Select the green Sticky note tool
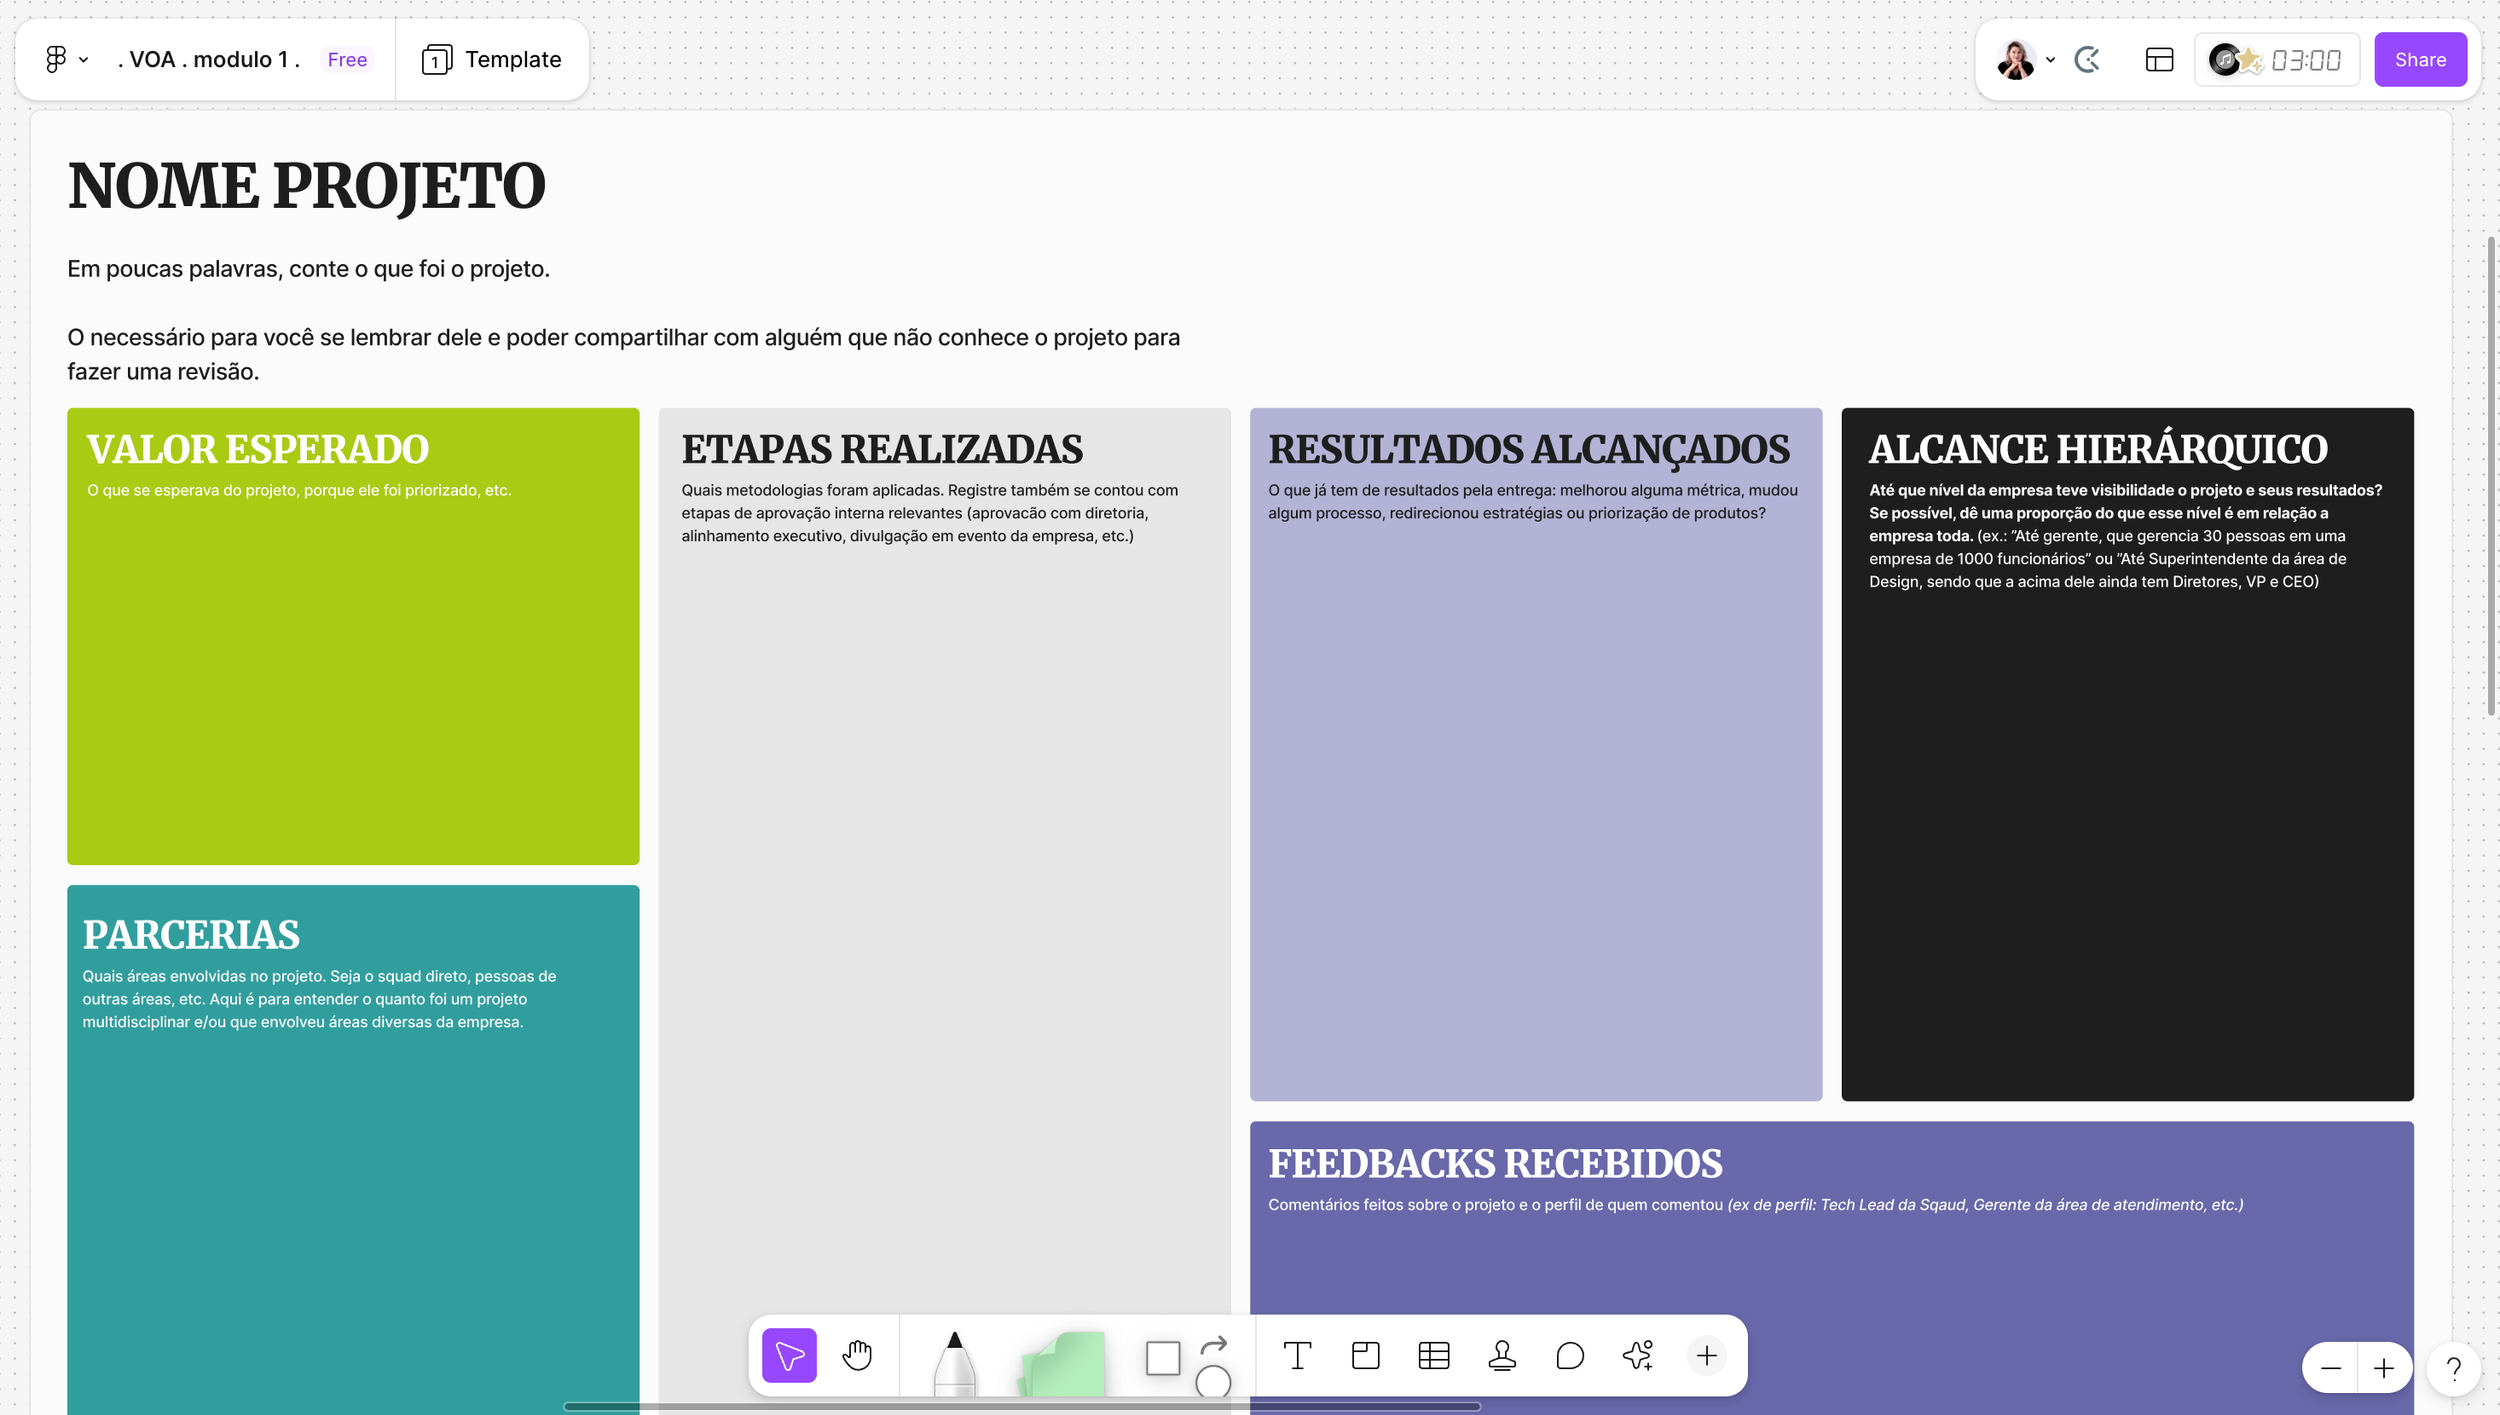2500x1415 pixels. click(x=1063, y=1362)
